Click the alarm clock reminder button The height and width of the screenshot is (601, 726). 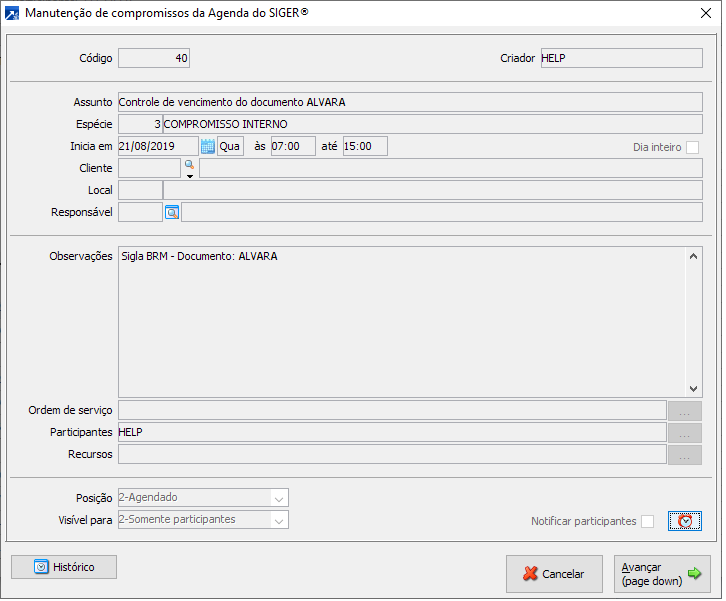[684, 522]
